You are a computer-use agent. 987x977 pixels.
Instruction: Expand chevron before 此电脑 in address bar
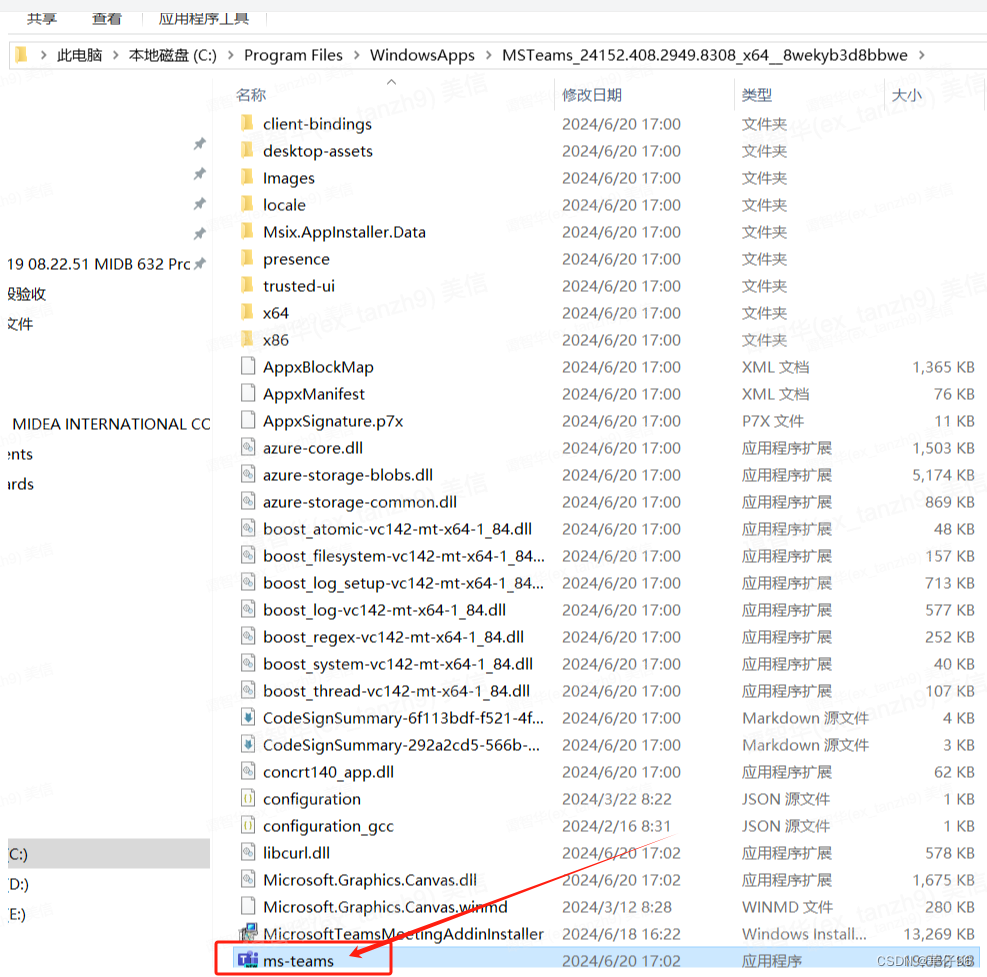pyautogui.click(x=43, y=55)
